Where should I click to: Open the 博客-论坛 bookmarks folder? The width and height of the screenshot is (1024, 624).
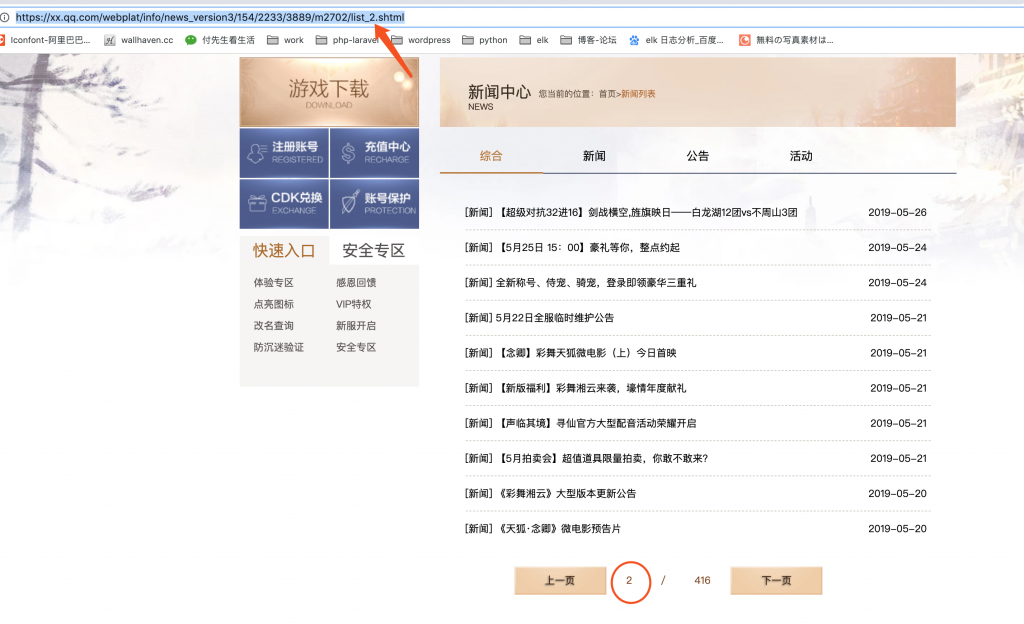pyautogui.click(x=588, y=40)
